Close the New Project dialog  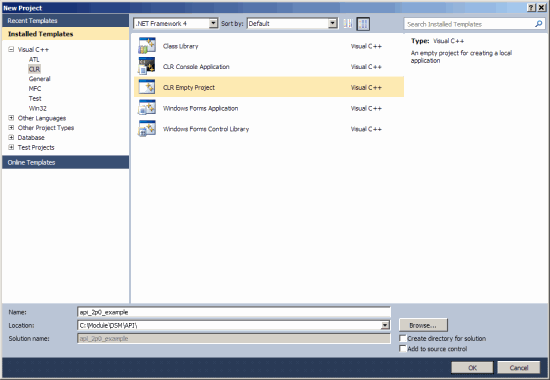click(541, 8)
